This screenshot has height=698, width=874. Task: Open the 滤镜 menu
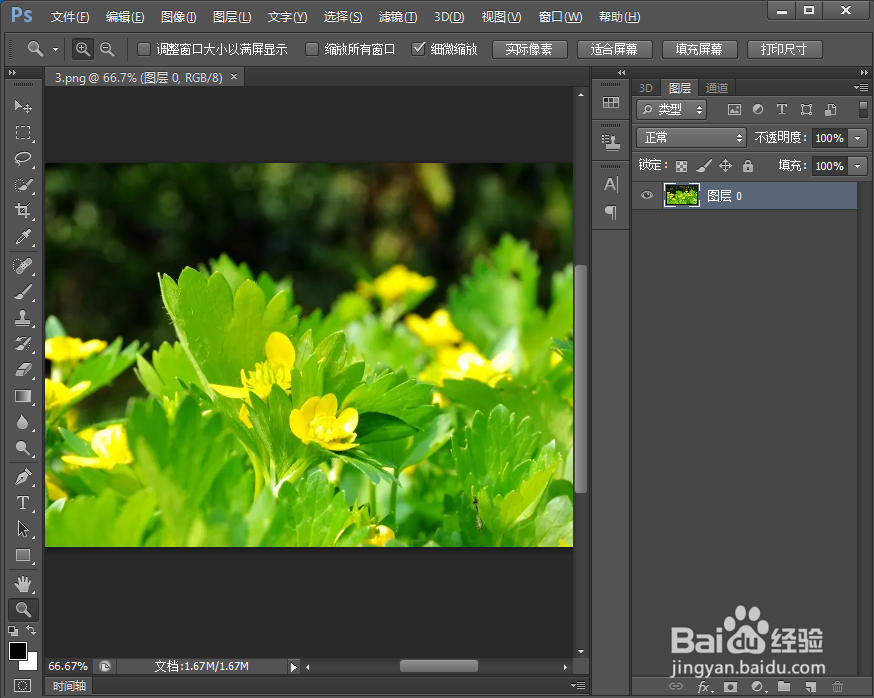coord(397,16)
